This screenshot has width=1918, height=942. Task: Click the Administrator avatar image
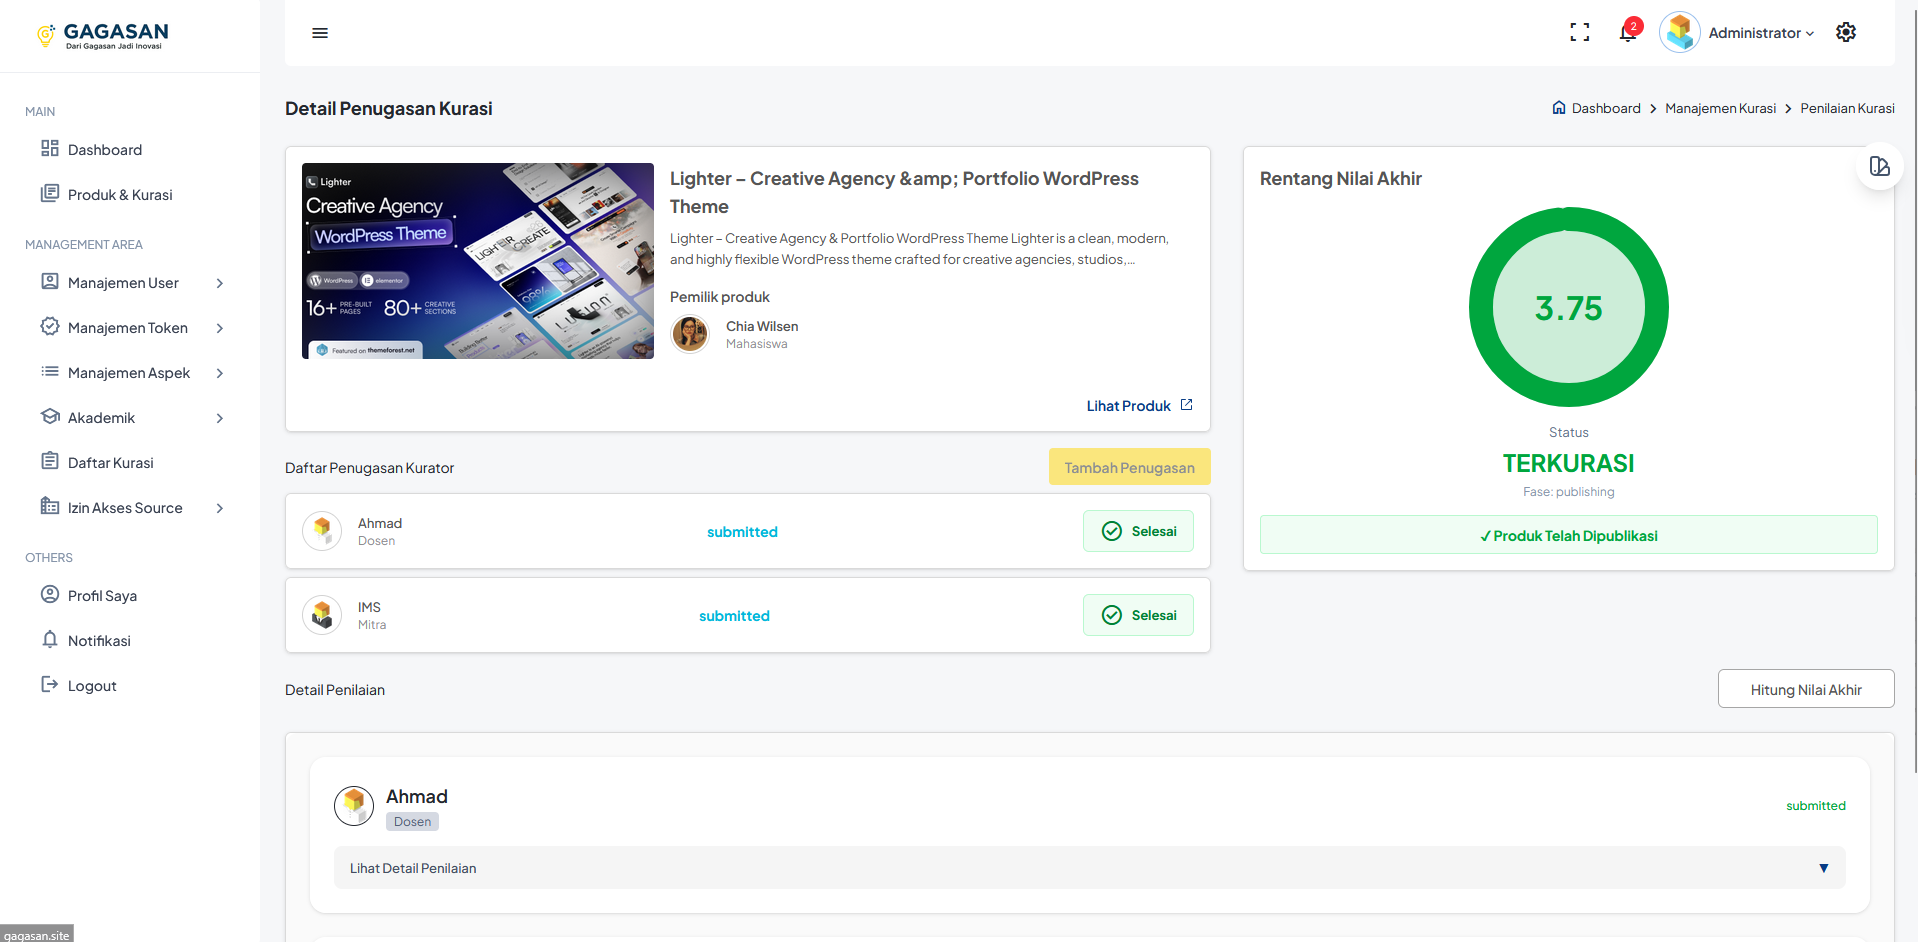[x=1680, y=33]
